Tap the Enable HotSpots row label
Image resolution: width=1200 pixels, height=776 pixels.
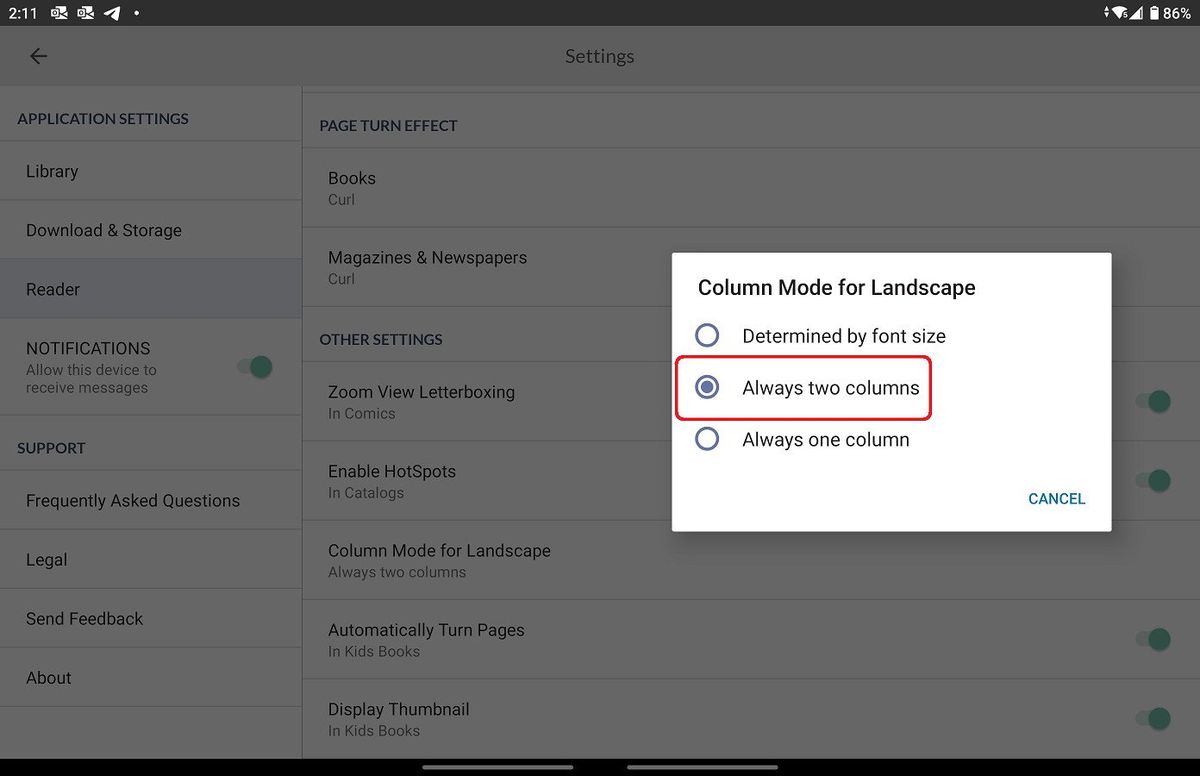pos(392,471)
